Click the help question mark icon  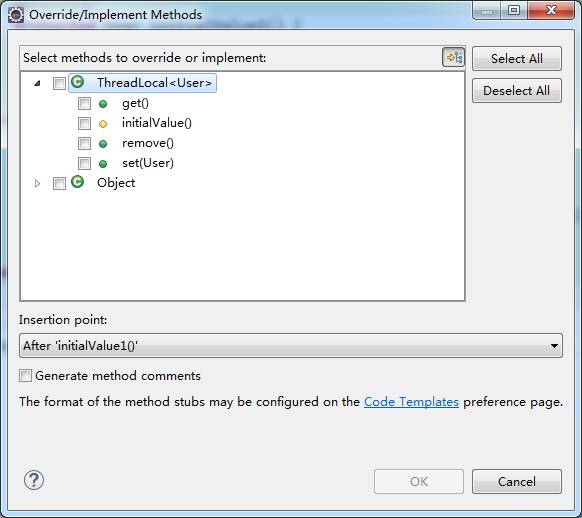pos(34,480)
